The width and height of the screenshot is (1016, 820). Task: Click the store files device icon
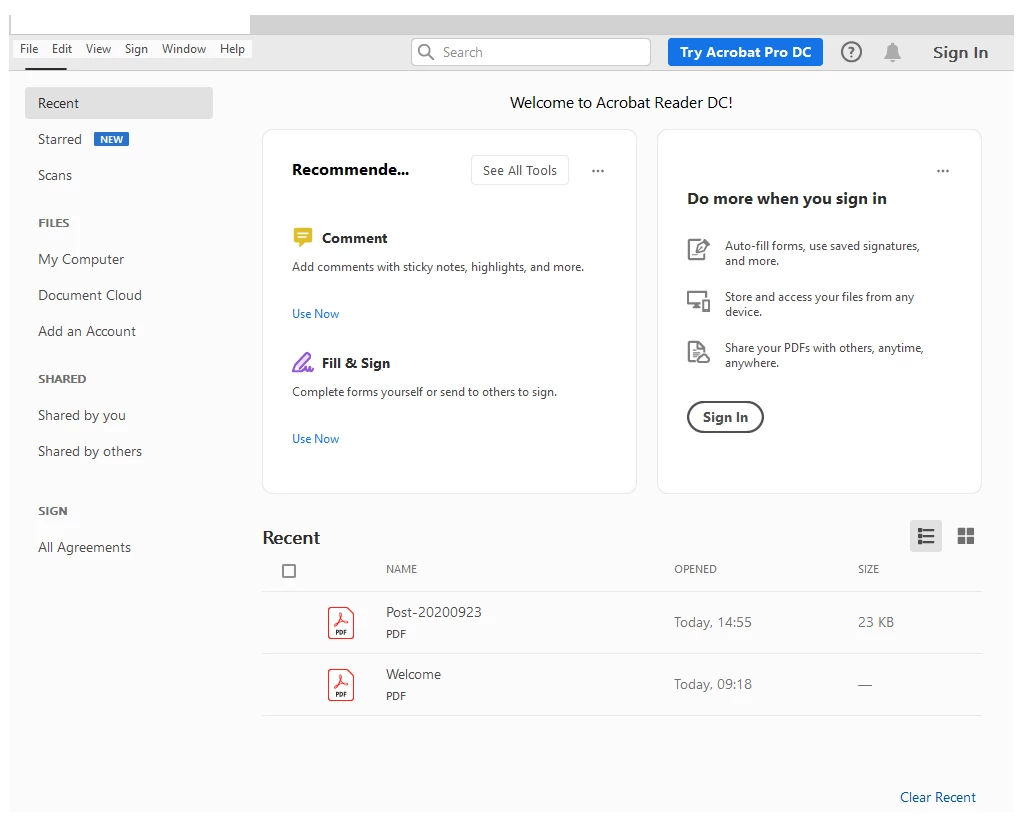tap(698, 301)
